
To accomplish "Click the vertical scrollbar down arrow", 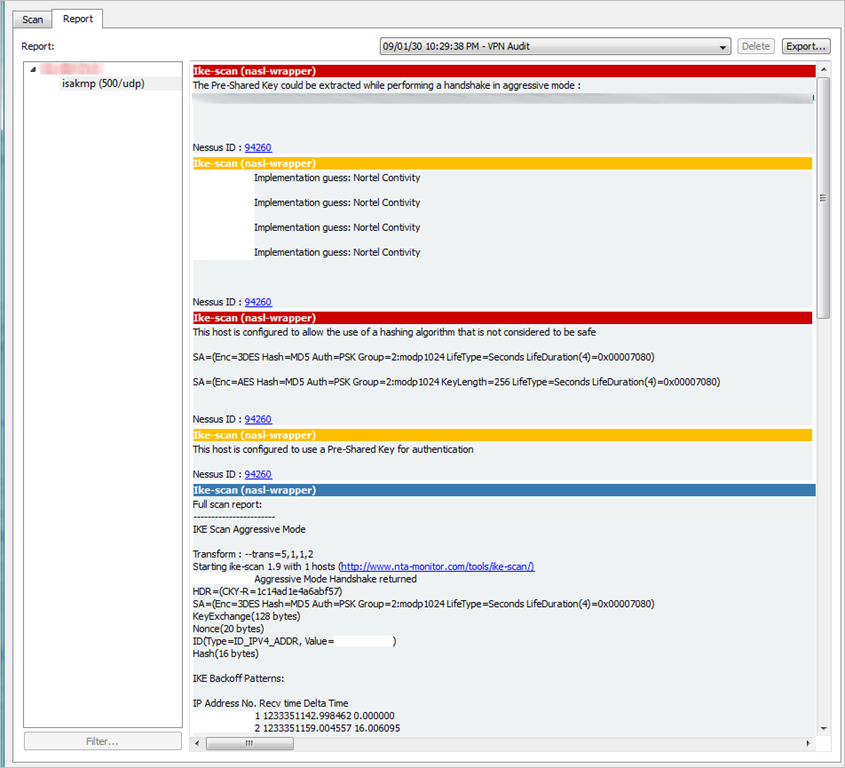I will [x=824, y=728].
